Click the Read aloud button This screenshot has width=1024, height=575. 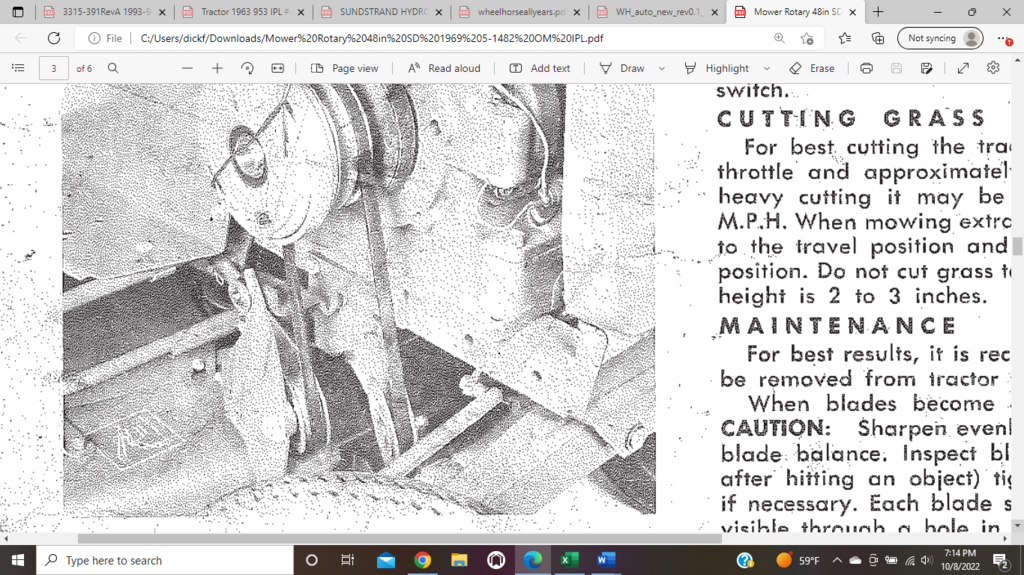click(443, 68)
